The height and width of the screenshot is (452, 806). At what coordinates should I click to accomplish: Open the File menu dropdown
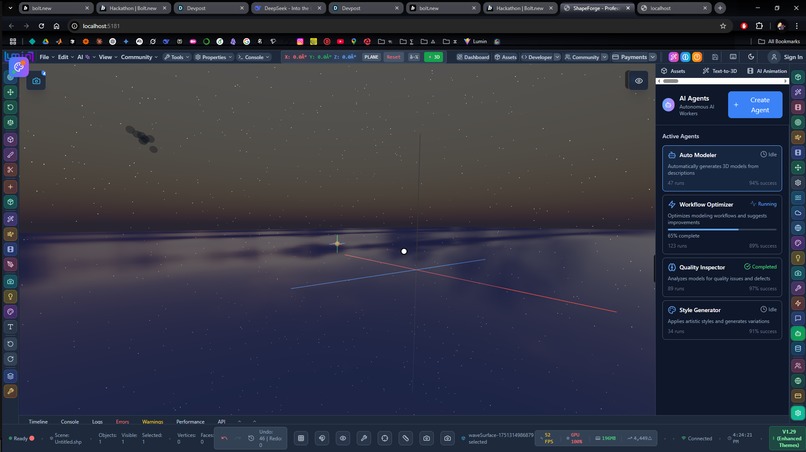[x=47, y=57]
